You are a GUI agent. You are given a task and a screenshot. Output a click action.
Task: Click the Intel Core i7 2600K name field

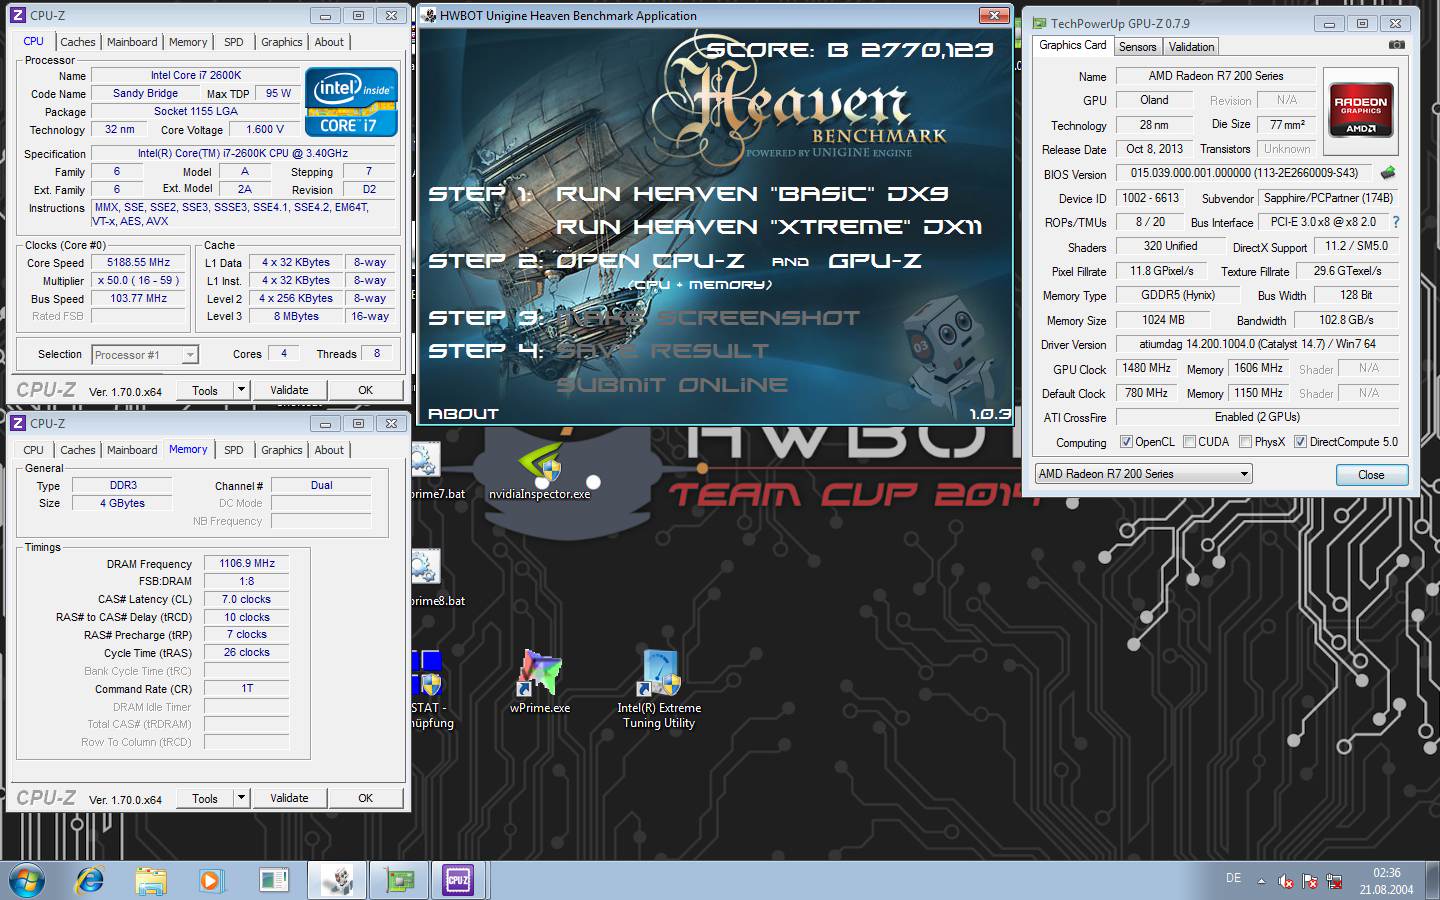click(x=196, y=75)
